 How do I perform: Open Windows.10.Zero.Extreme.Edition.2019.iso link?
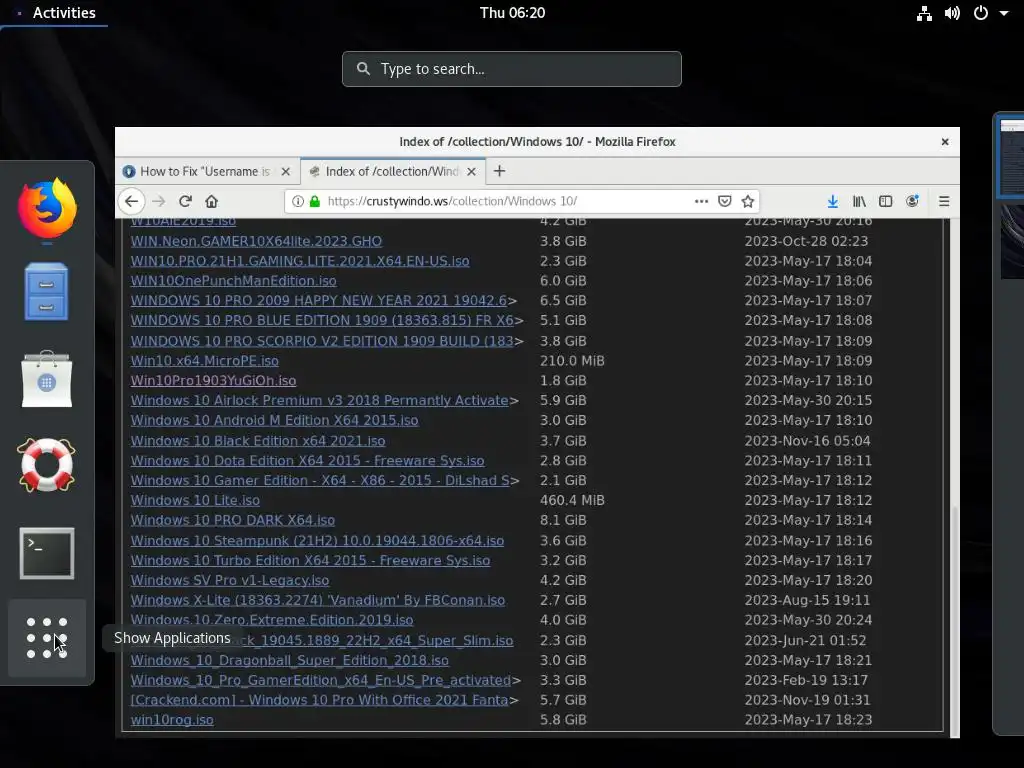coord(272,620)
